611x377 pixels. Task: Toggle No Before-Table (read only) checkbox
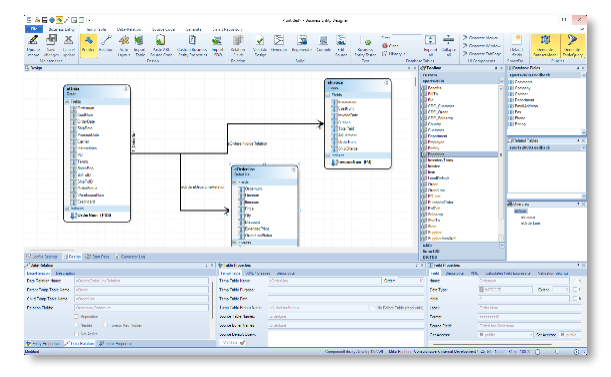(x=373, y=308)
